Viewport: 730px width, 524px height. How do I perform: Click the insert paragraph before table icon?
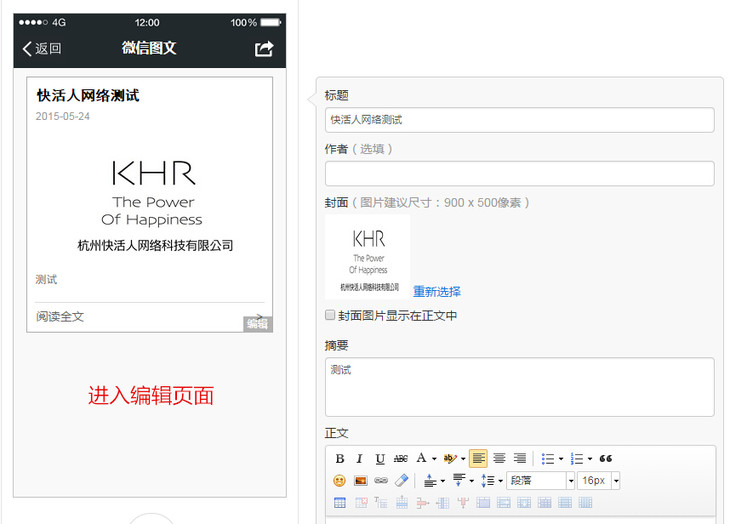[x=381, y=503]
